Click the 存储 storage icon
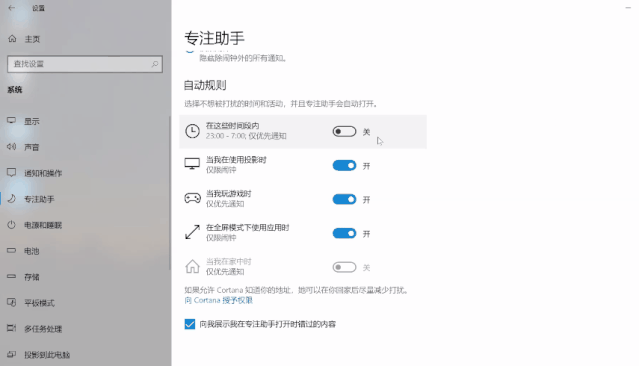The height and width of the screenshot is (366, 639). [x=11, y=276]
